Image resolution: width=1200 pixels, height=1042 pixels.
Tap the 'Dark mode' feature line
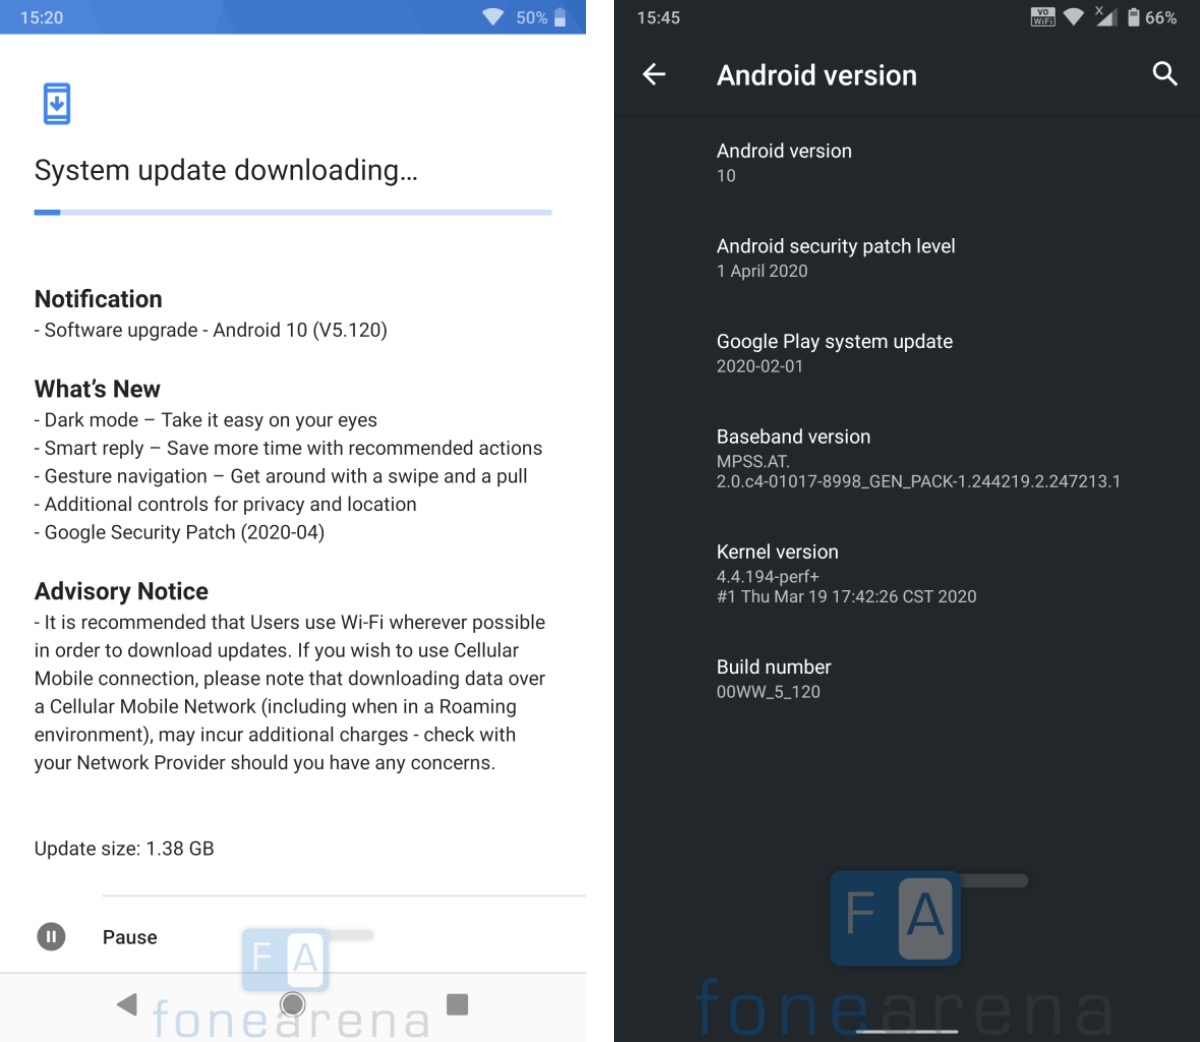click(x=206, y=420)
